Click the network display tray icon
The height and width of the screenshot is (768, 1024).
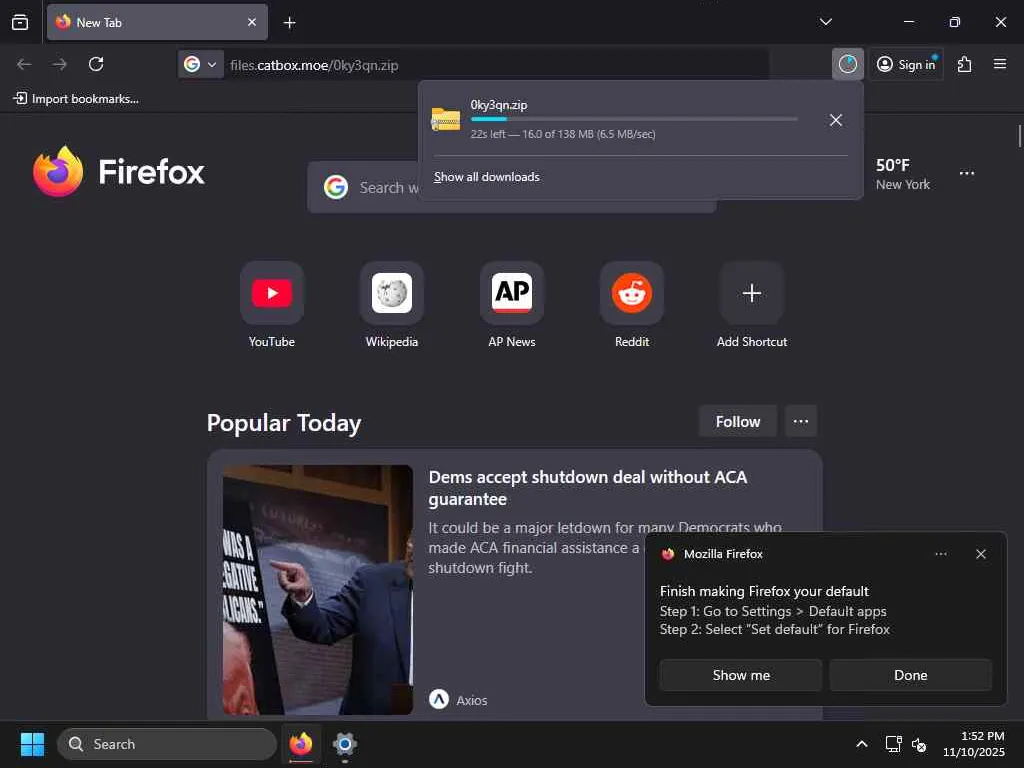pos(893,744)
